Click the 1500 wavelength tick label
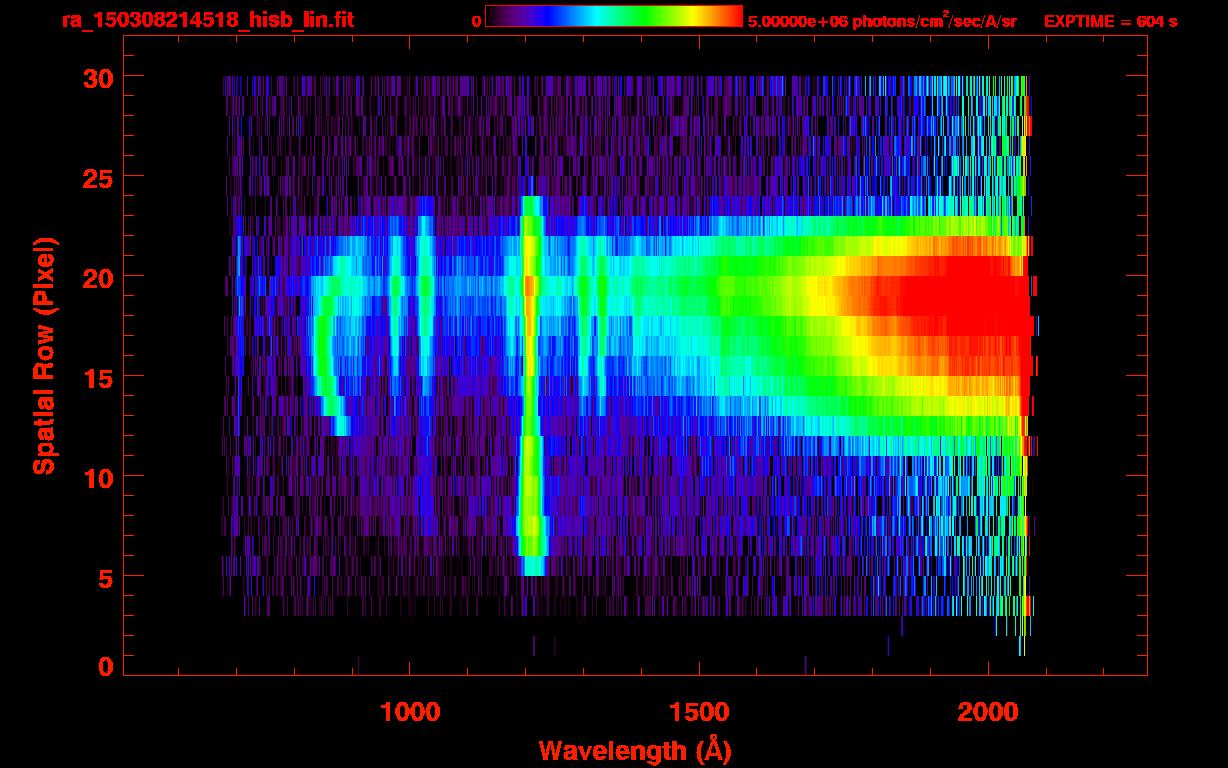This screenshot has width=1228, height=768. tap(699, 711)
